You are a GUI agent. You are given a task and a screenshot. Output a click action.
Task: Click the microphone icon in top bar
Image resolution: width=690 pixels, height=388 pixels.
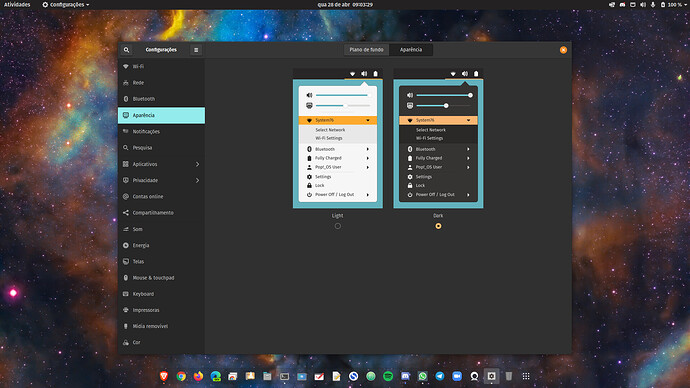[x=653, y=4]
